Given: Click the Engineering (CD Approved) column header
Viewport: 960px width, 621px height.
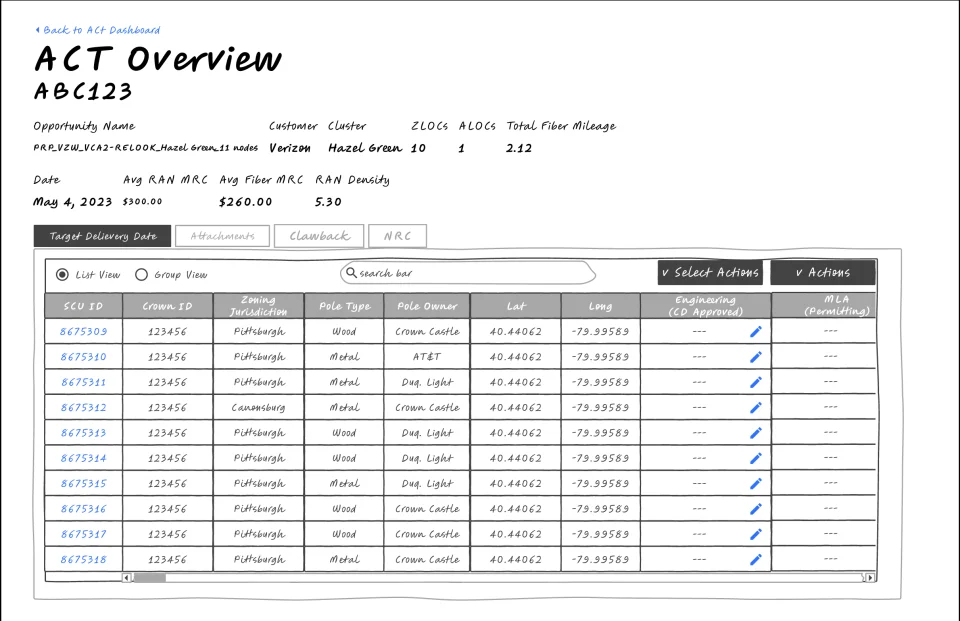Looking at the screenshot, I should tap(705, 306).
